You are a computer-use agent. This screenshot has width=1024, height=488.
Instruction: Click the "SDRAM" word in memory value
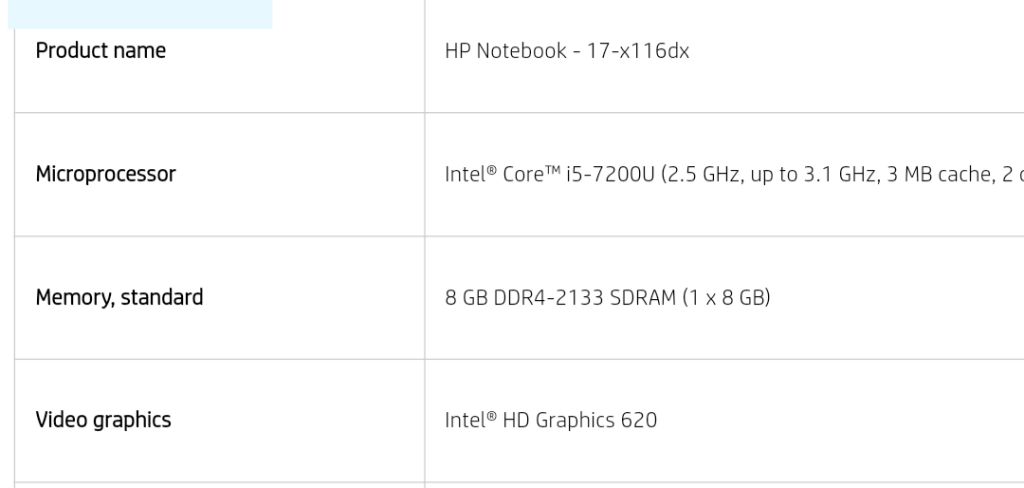point(639,297)
